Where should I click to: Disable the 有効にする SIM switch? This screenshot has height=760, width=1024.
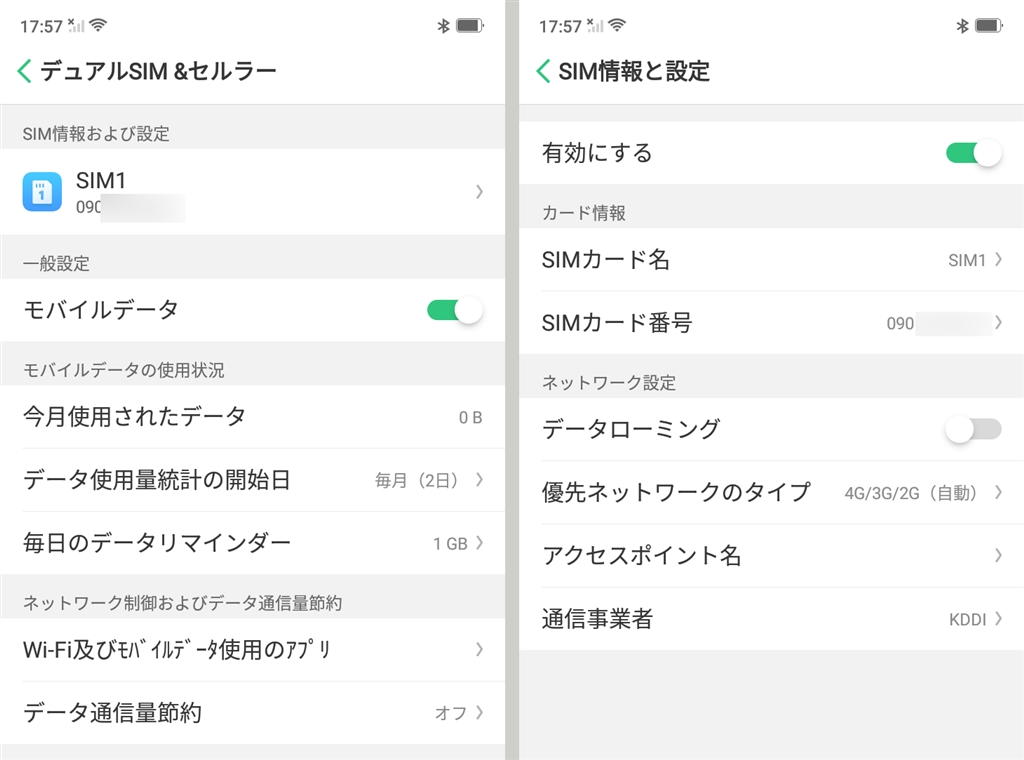[x=973, y=153]
